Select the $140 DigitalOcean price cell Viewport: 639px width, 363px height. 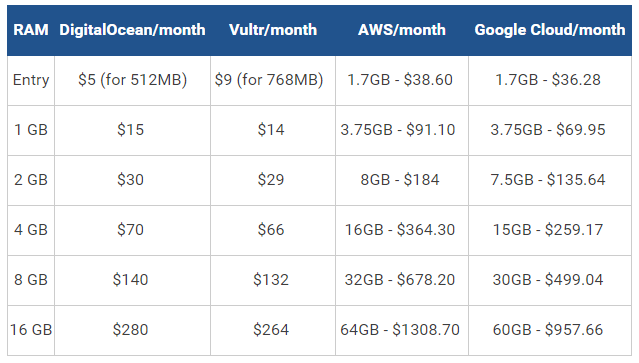click(x=132, y=281)
